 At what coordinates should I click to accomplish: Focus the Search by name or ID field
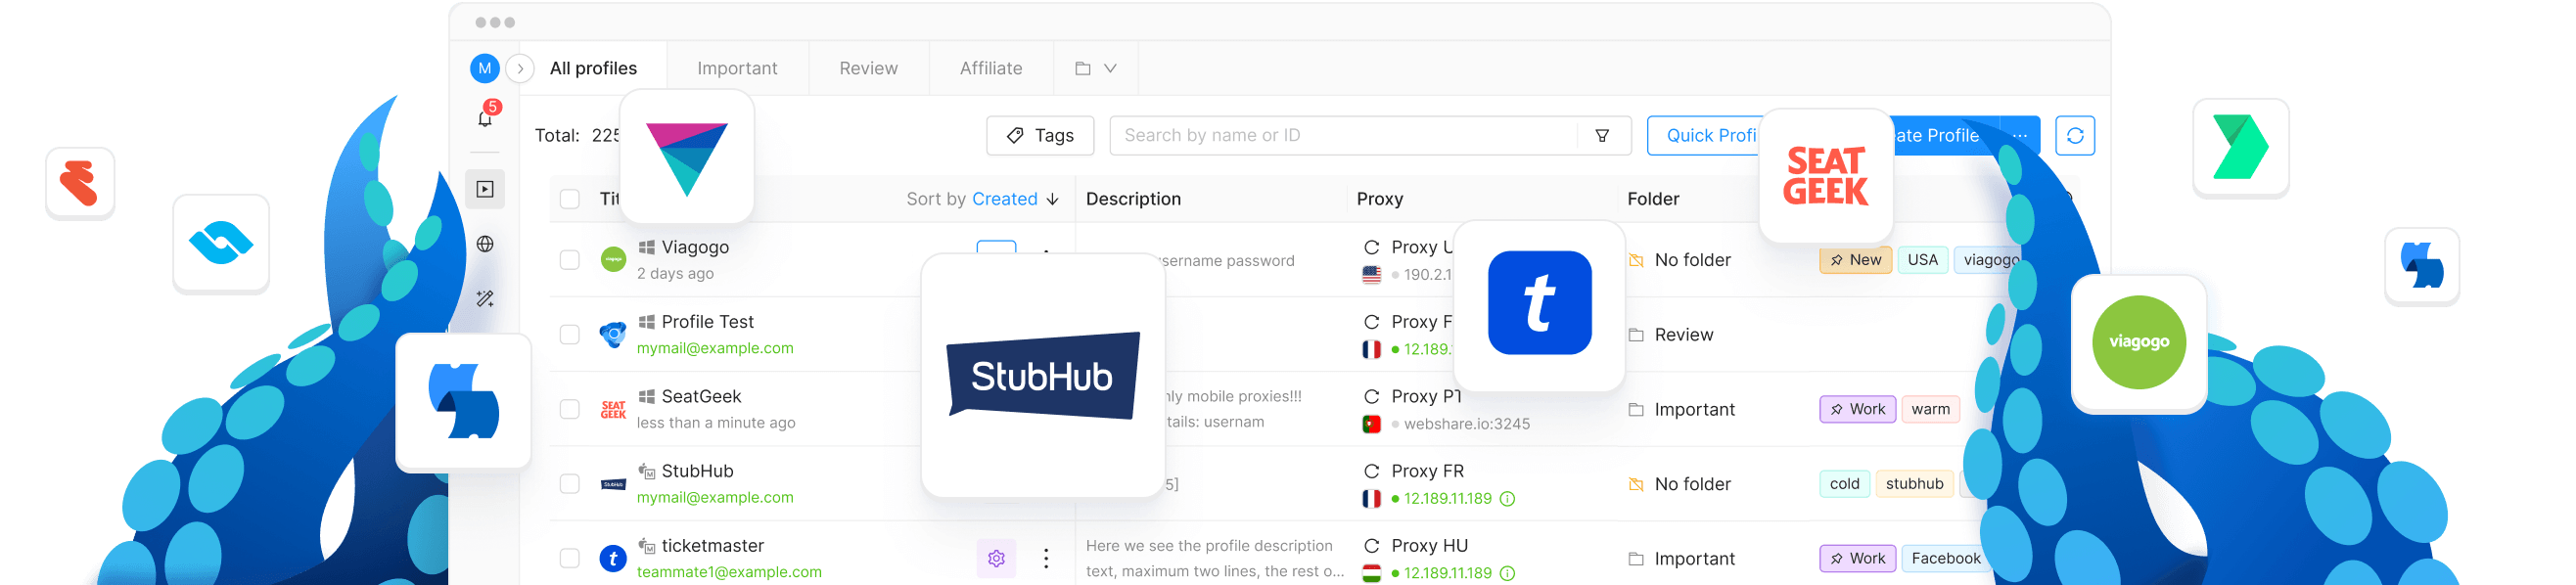coord(1345,135)
